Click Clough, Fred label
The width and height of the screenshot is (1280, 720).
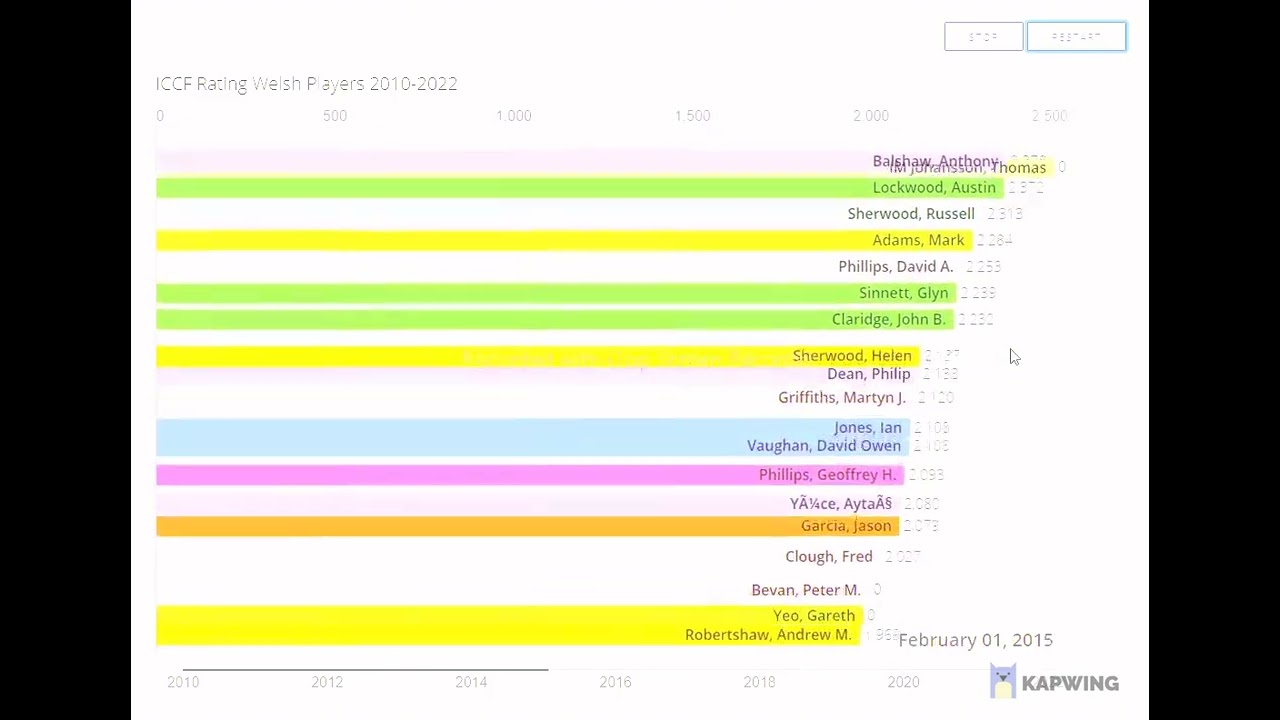click(x=829, y=557)
